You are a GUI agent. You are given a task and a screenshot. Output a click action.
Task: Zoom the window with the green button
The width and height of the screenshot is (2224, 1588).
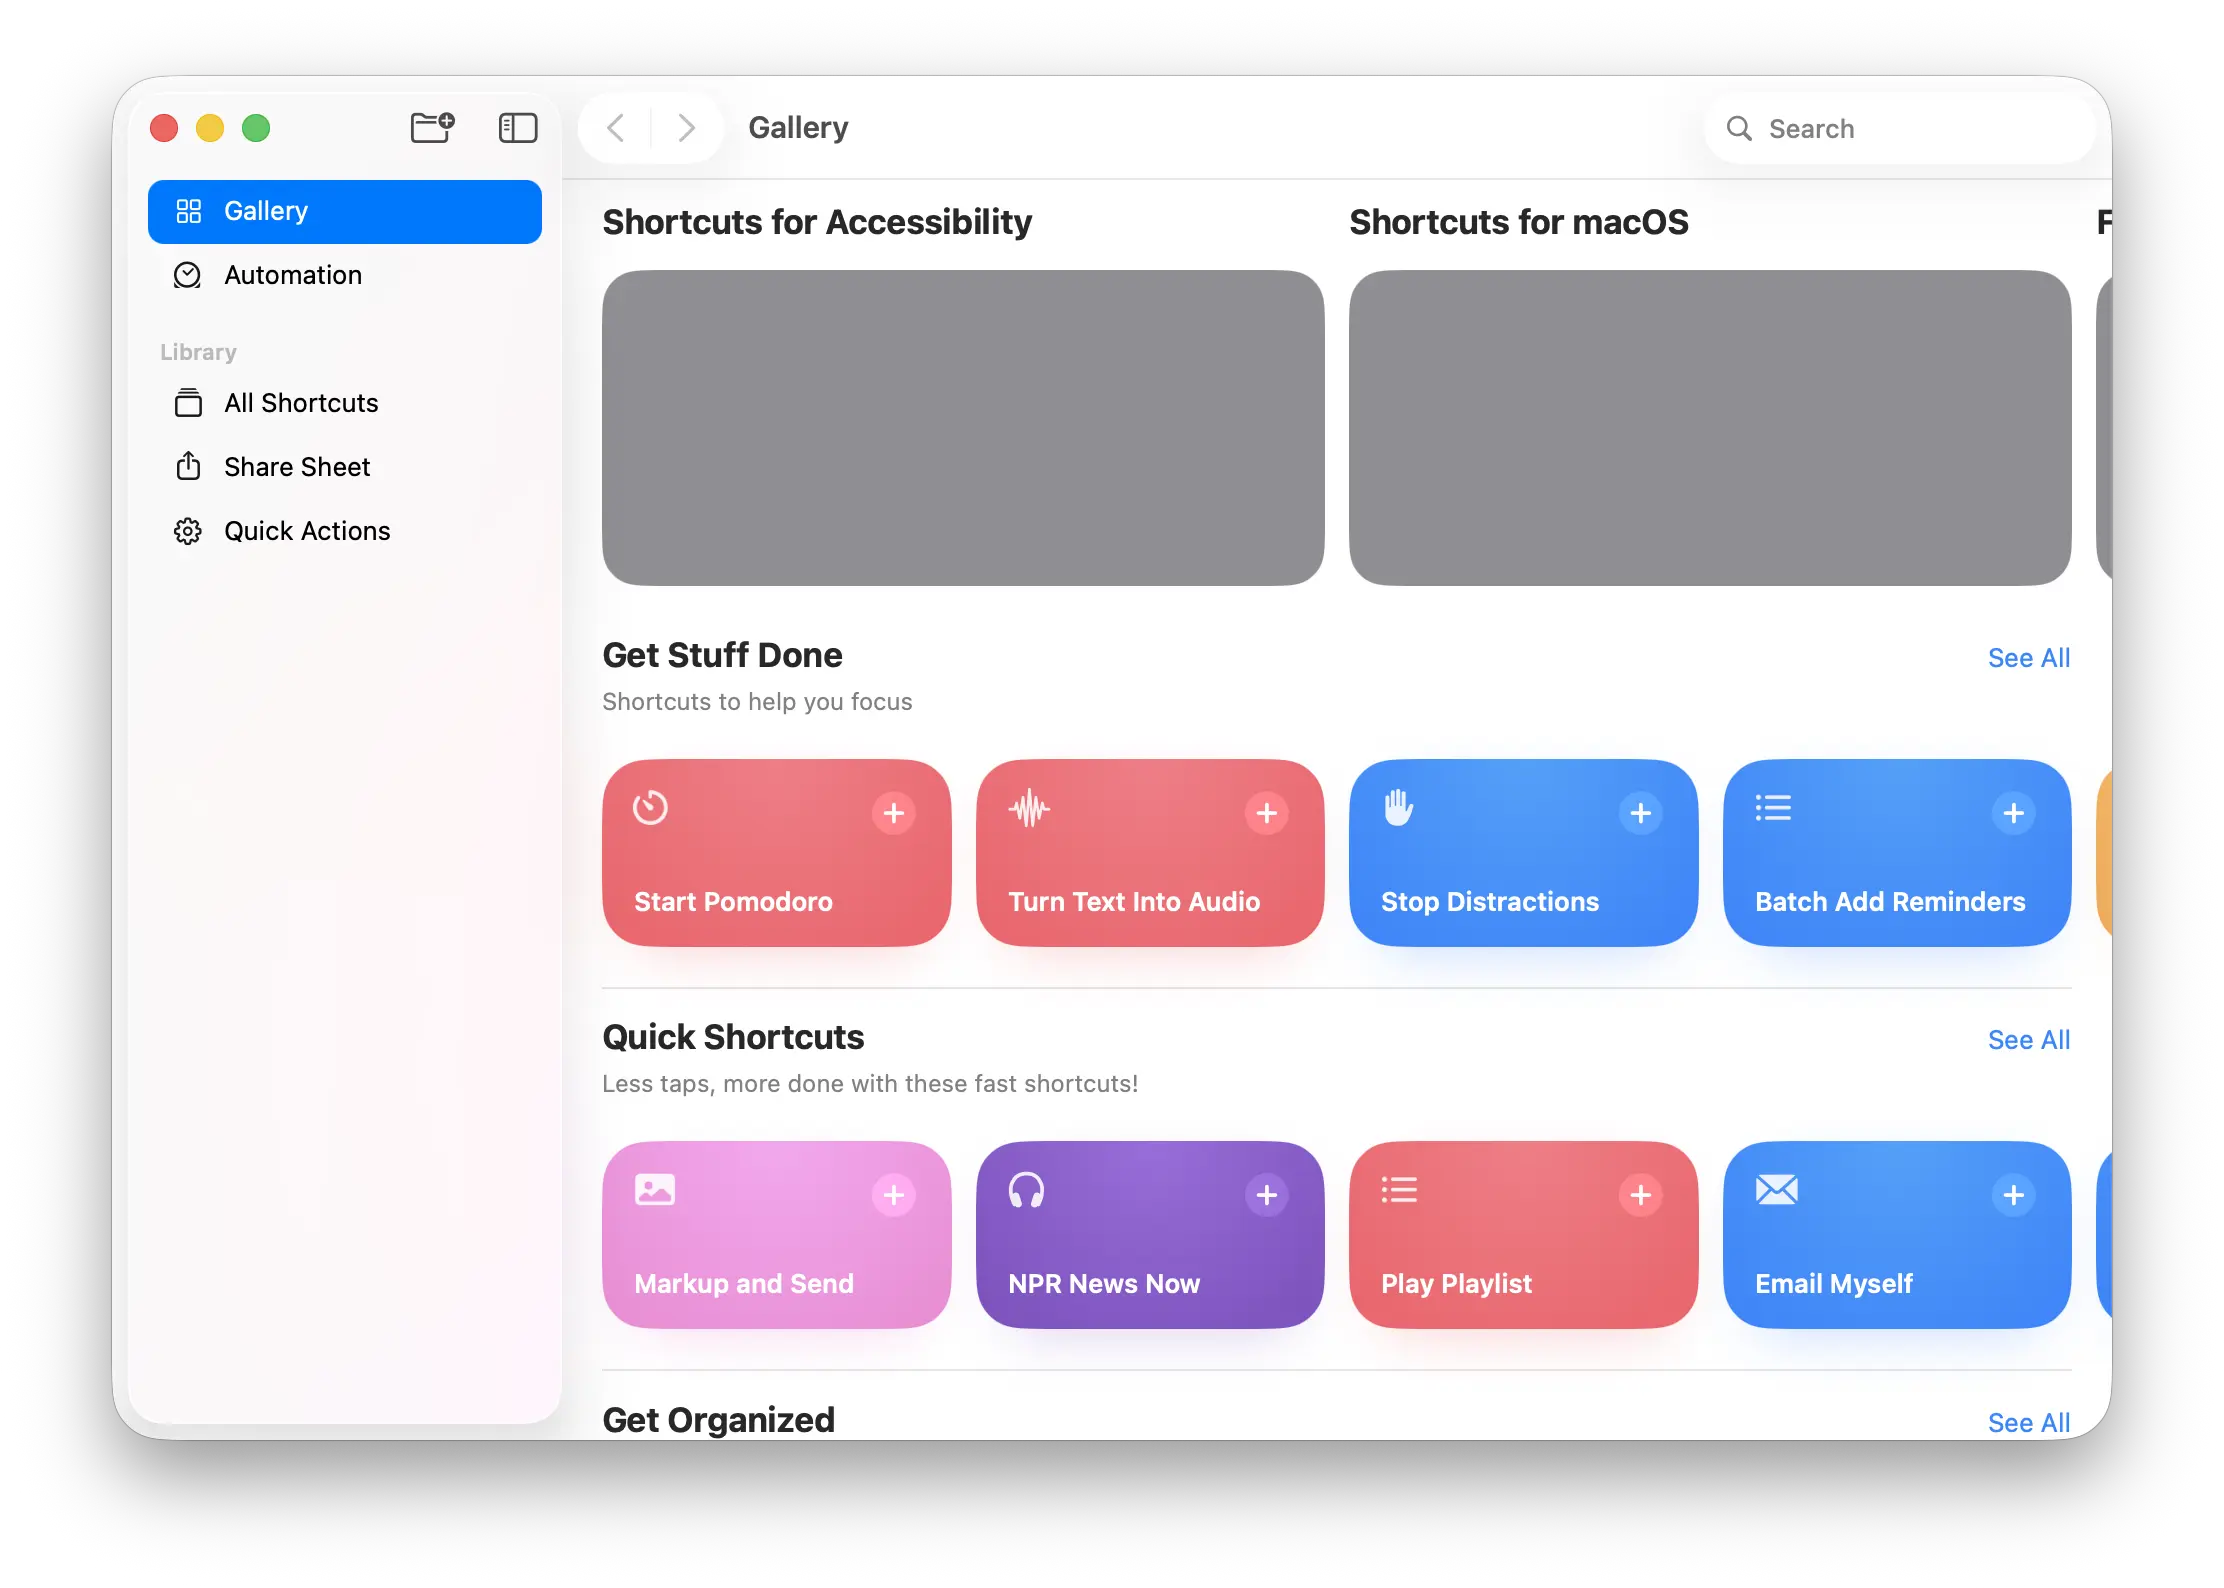[x=256, y=128]
